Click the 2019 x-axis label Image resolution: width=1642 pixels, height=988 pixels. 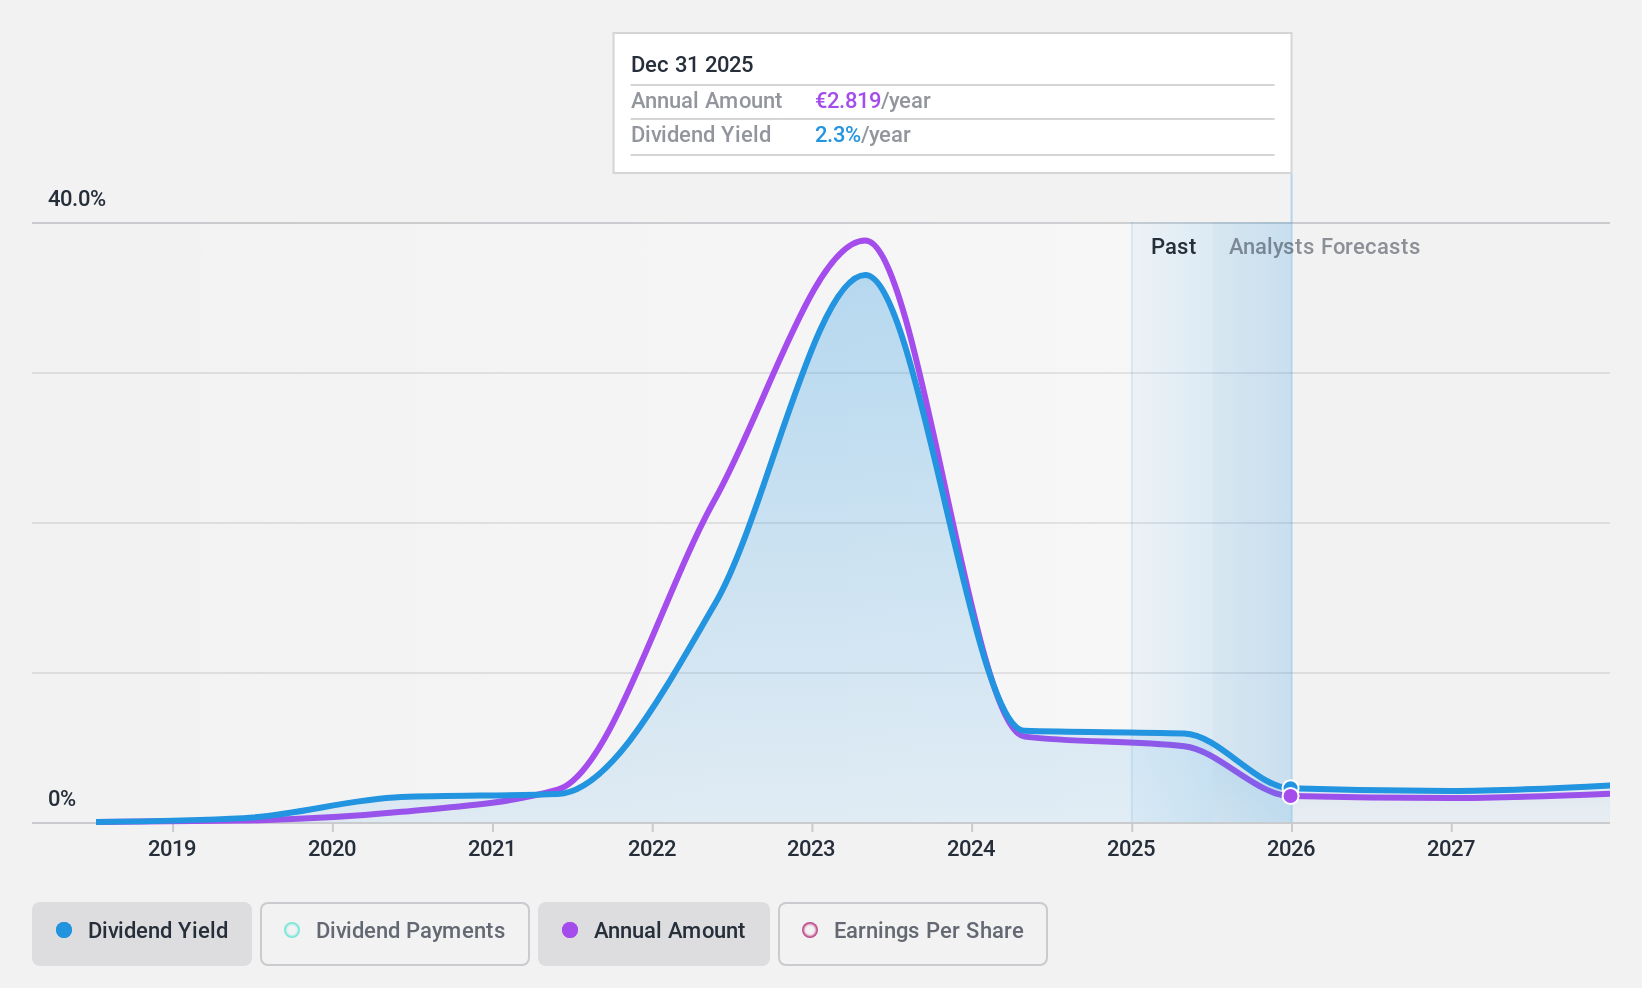pos(172,849)
